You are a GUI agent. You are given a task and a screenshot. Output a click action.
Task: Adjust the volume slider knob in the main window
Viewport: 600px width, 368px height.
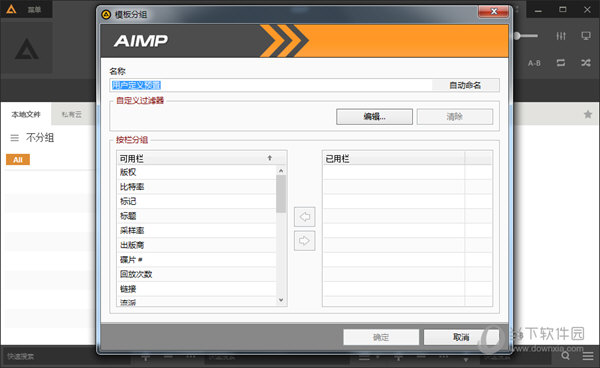click(x=517, y=36)
